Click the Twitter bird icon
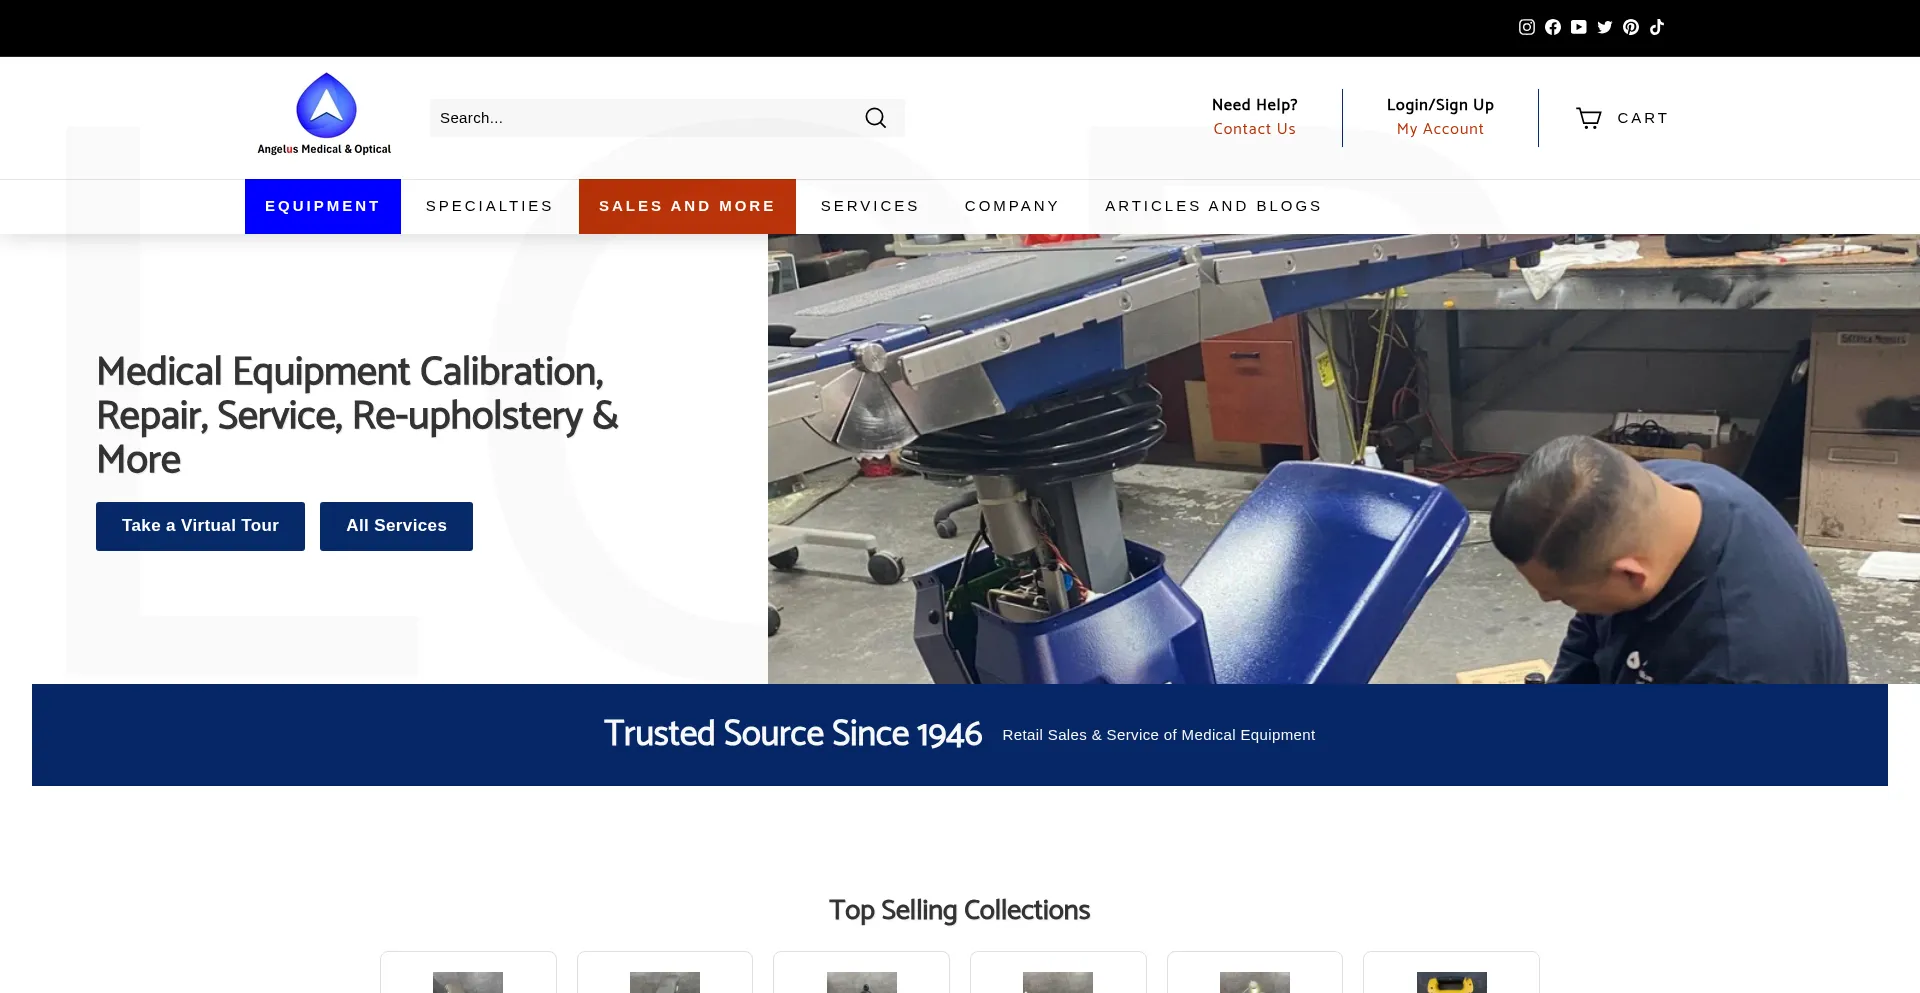This screenshot has width=1920, height=993. point(1604,27)
